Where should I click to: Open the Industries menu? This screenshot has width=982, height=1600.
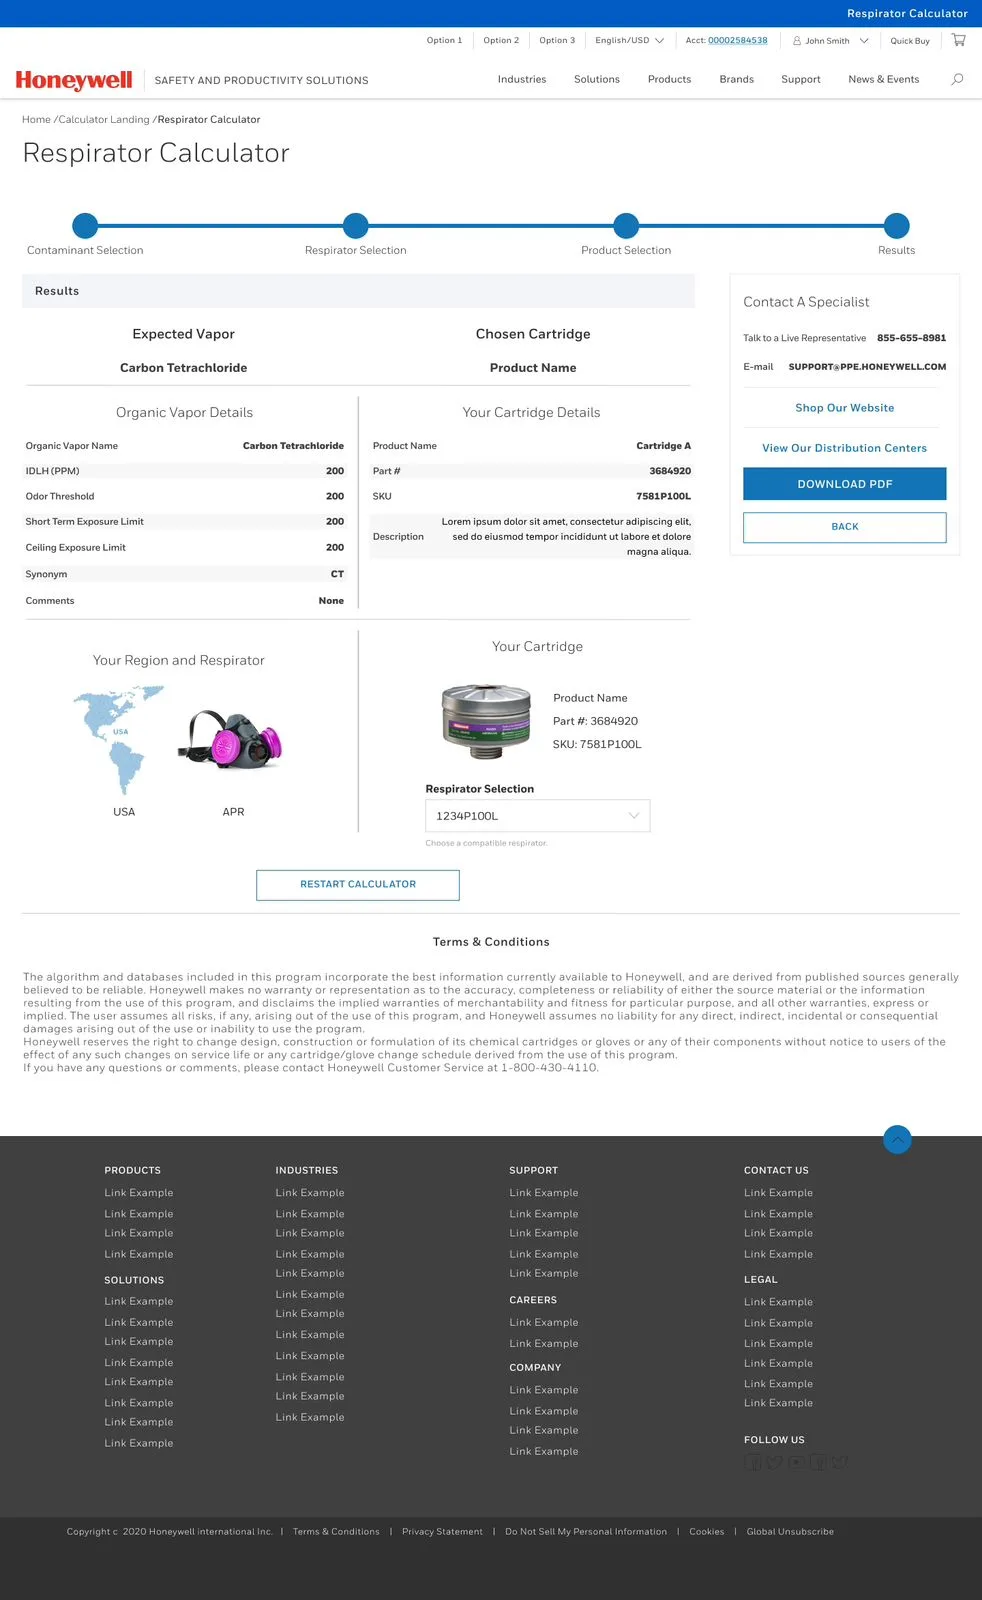coord(522,79)
